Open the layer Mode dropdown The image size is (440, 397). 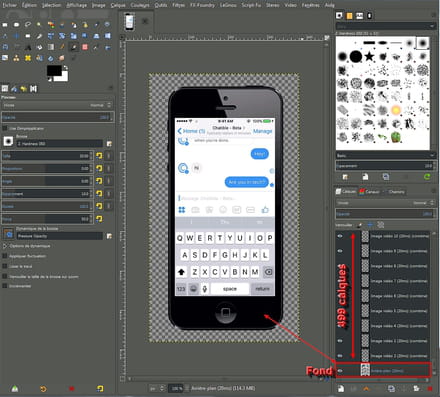coord(385,203)
